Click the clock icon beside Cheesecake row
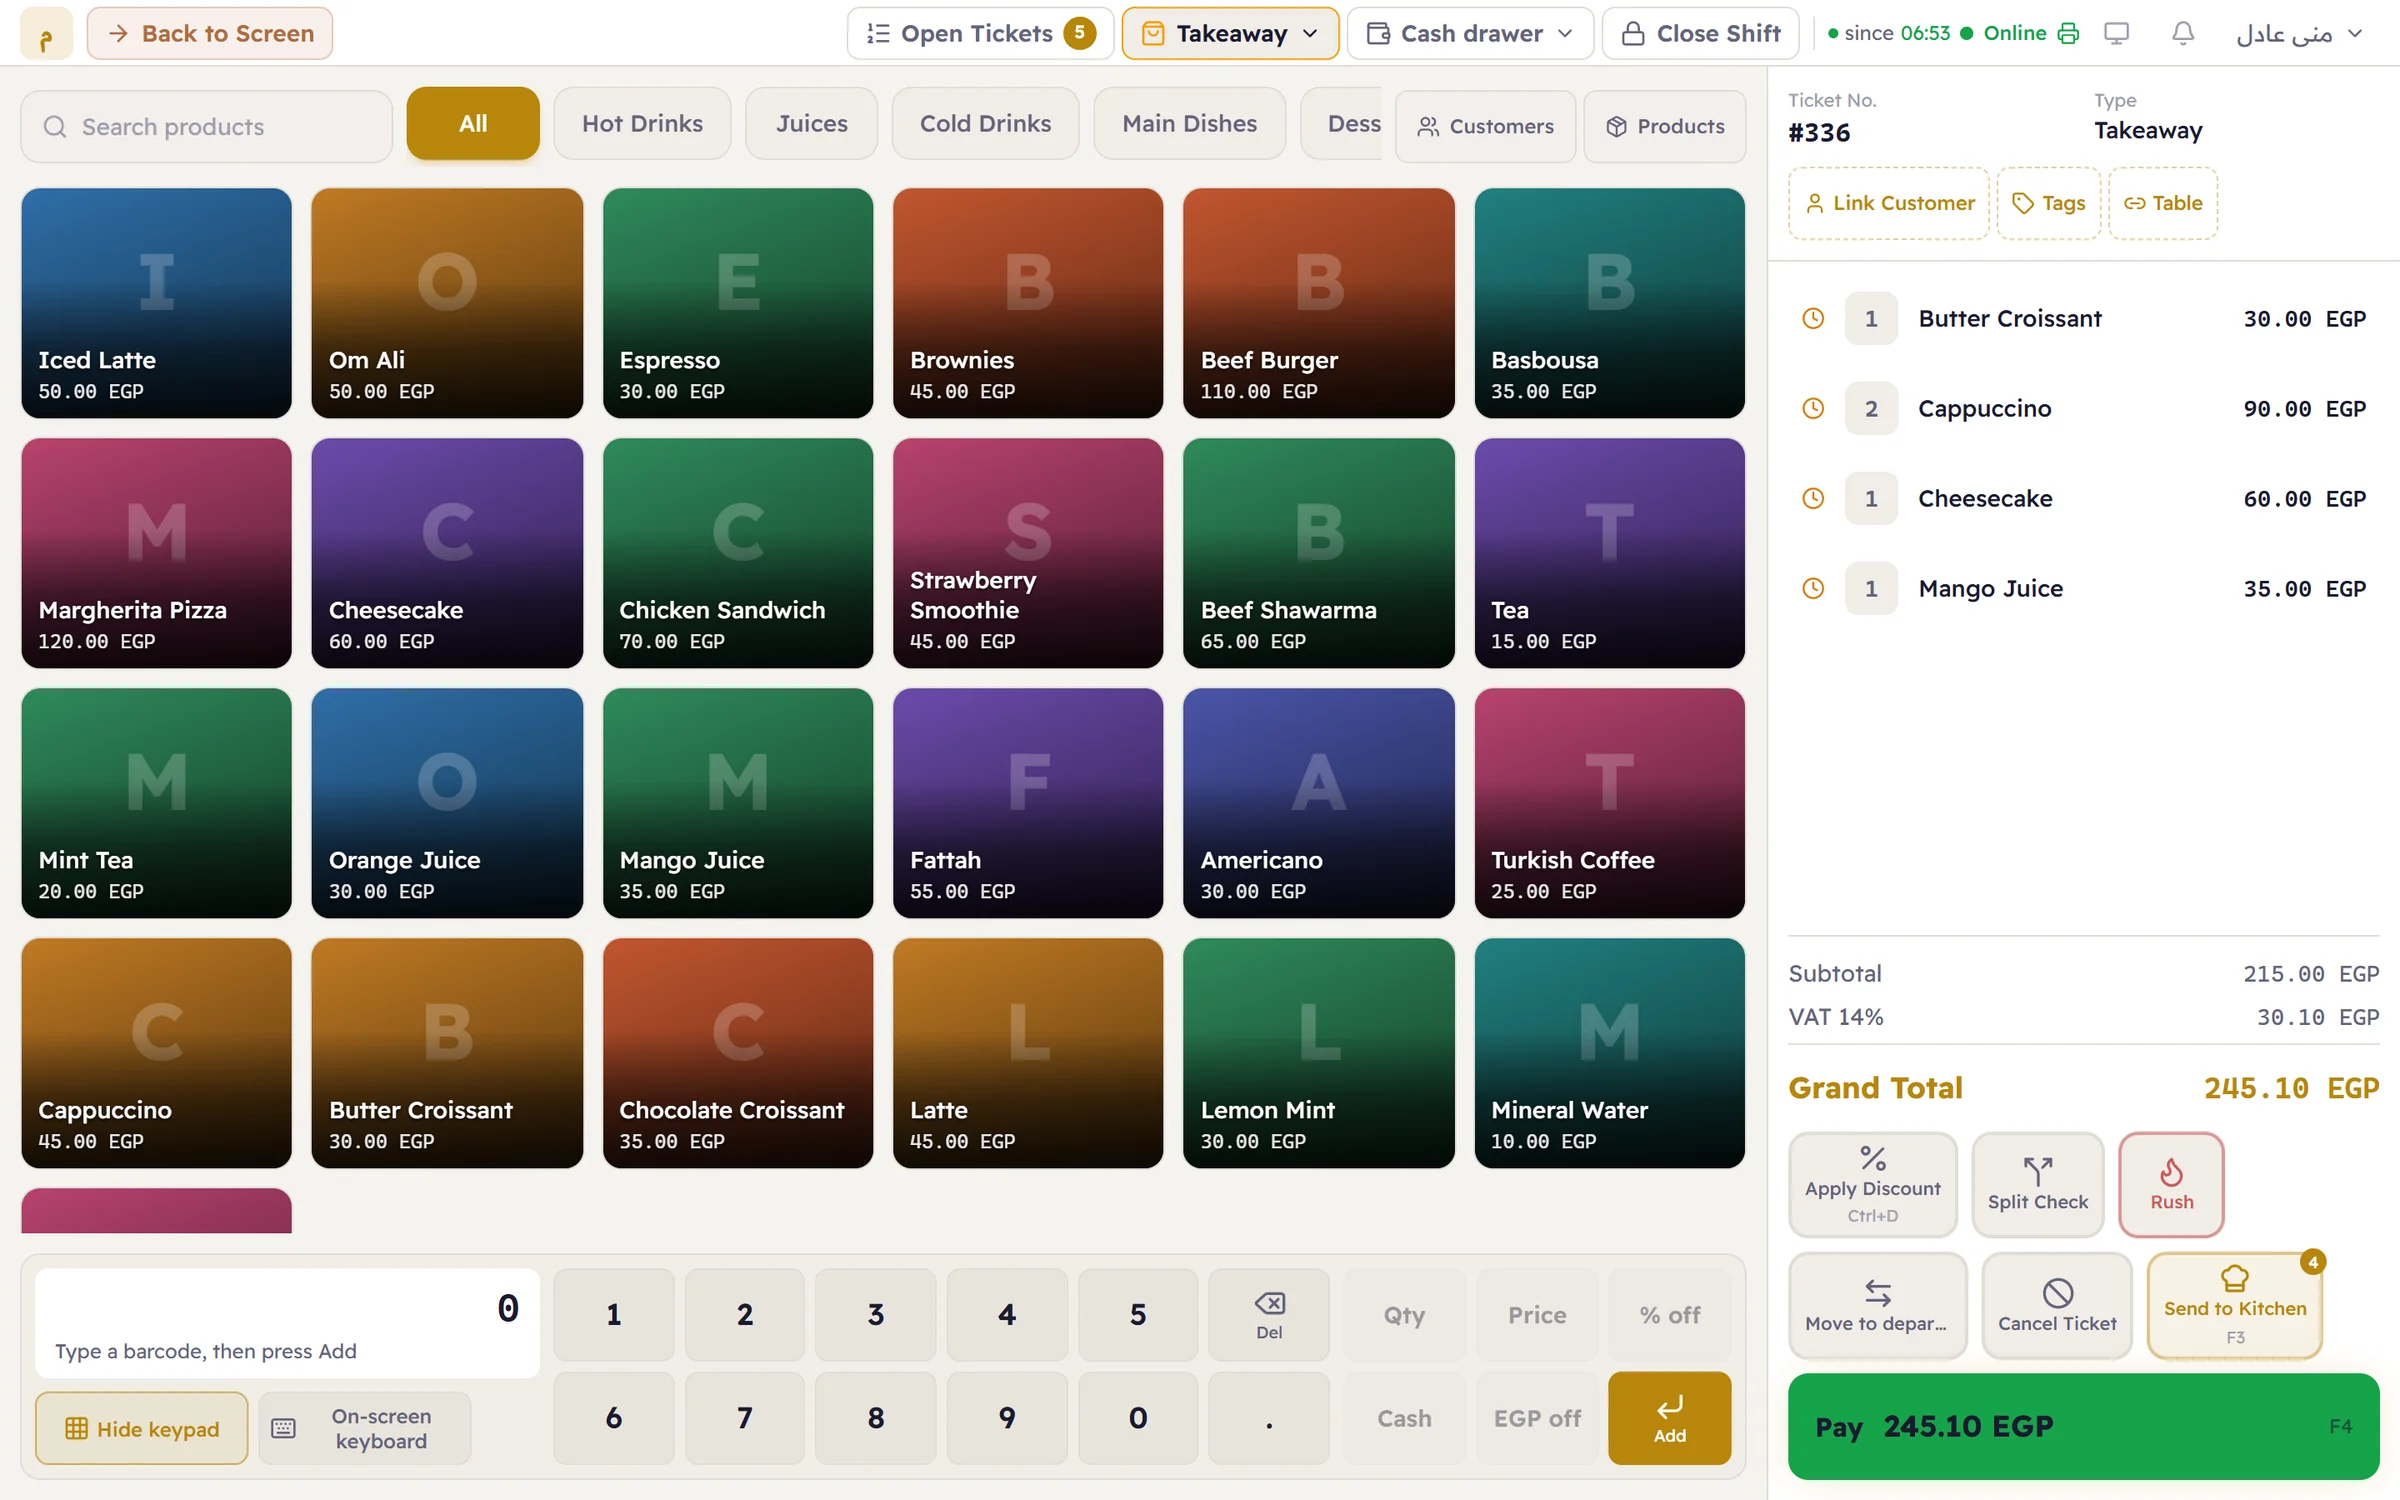Viewport: 2400px width, 1500px height. pyautogui.click(x=1813, y=498)
